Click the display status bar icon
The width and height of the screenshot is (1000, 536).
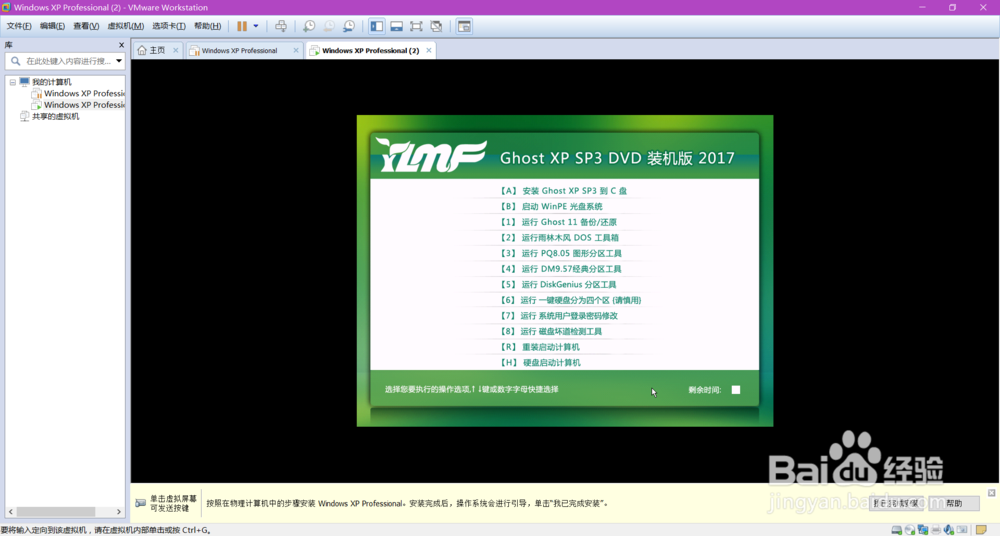[962, 530]
